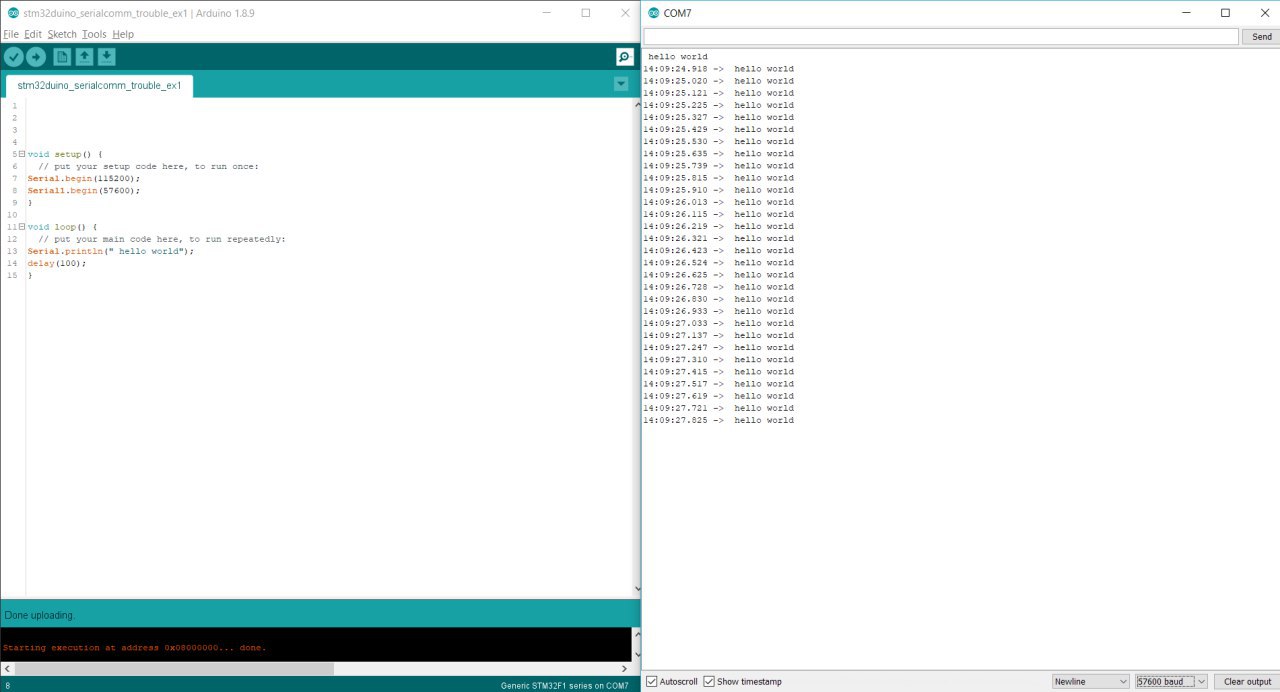Click the editor's horizontal scrollbar
The height and width of the screenshot is (692, 1280).
[170, 670]
